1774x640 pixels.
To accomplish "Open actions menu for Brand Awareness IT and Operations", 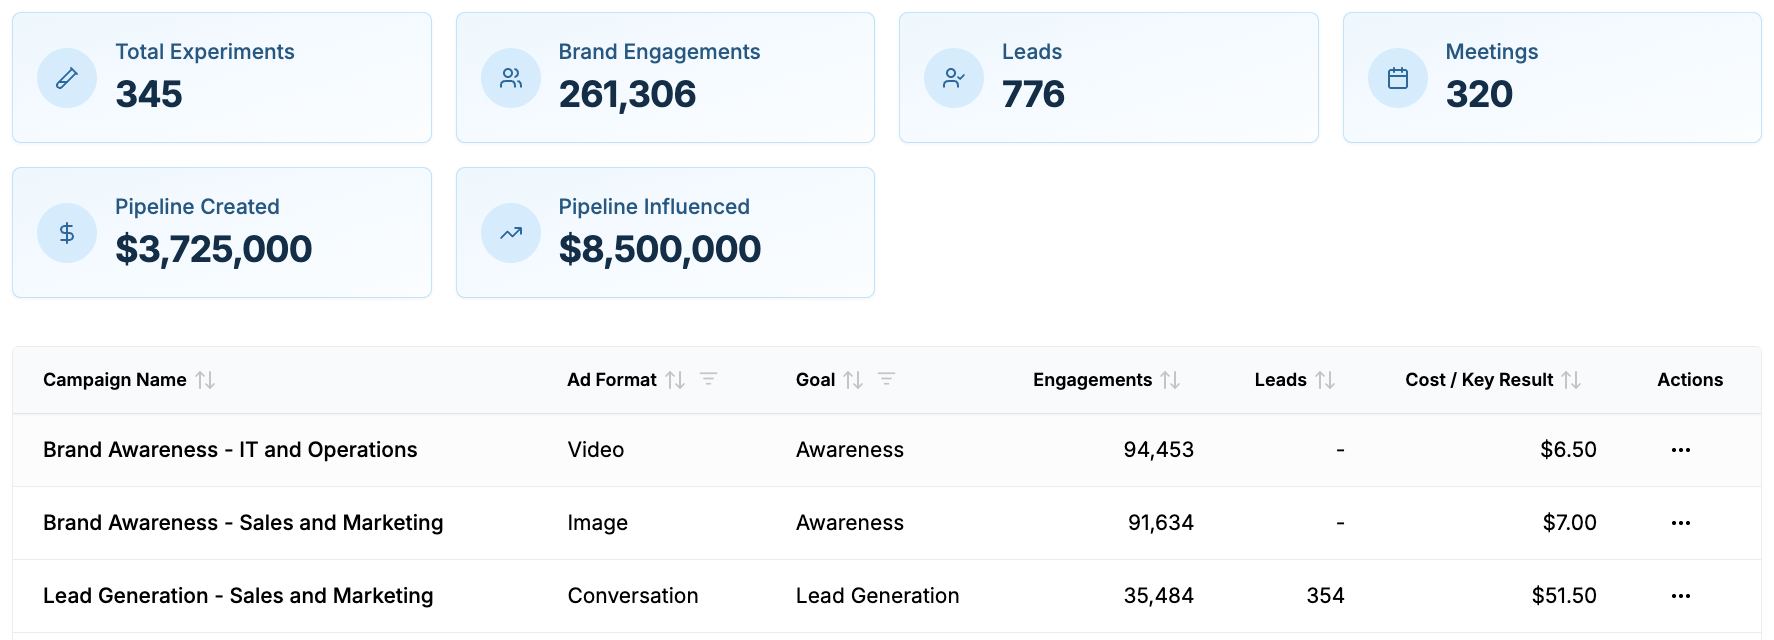I will 1680,450.
